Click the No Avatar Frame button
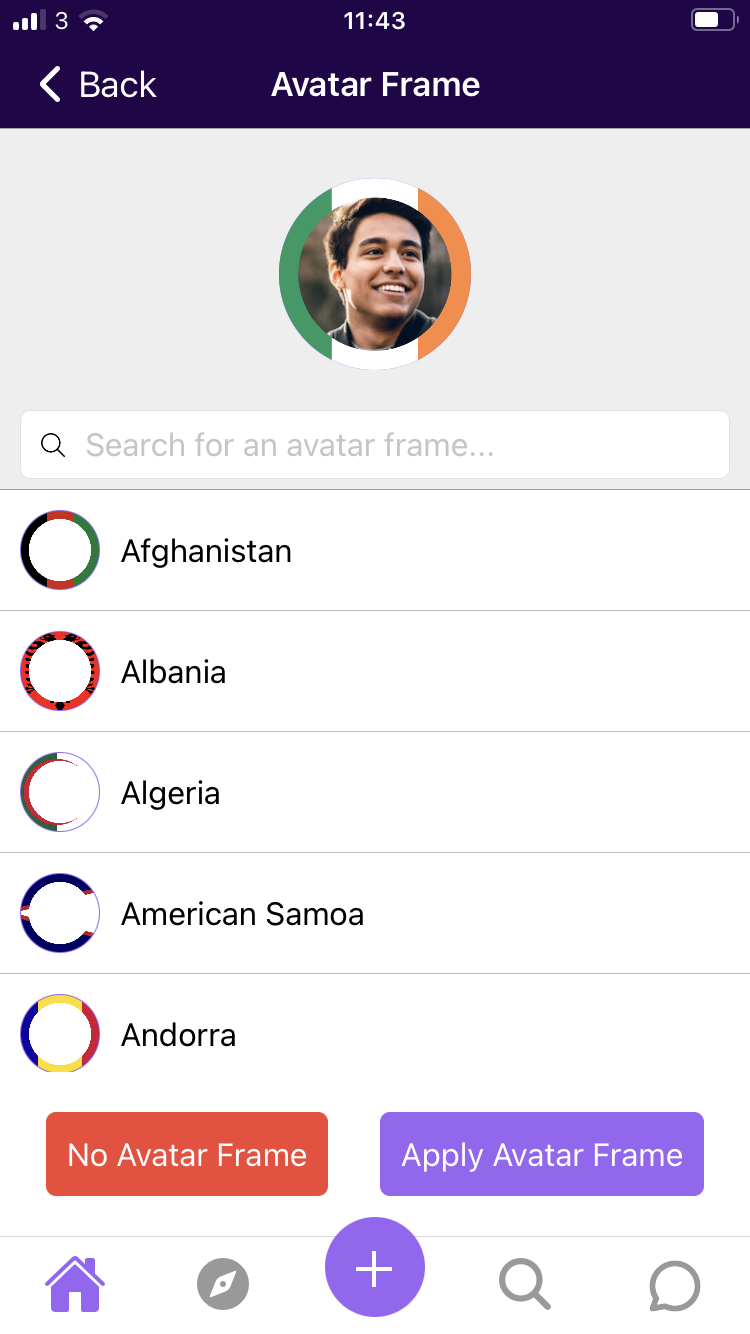The width and height of the screenshot is (750, 1334). pos(187,1154)
